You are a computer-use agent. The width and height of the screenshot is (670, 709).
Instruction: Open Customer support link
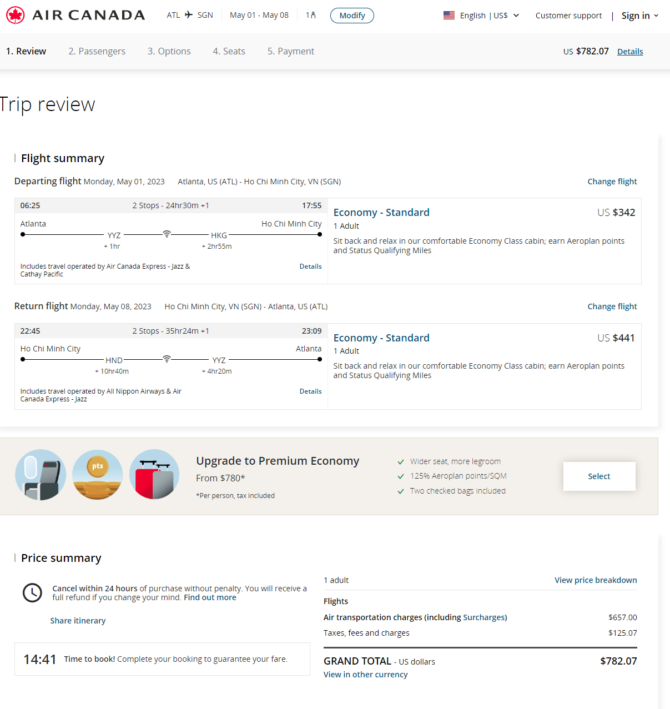click(568, 15)
